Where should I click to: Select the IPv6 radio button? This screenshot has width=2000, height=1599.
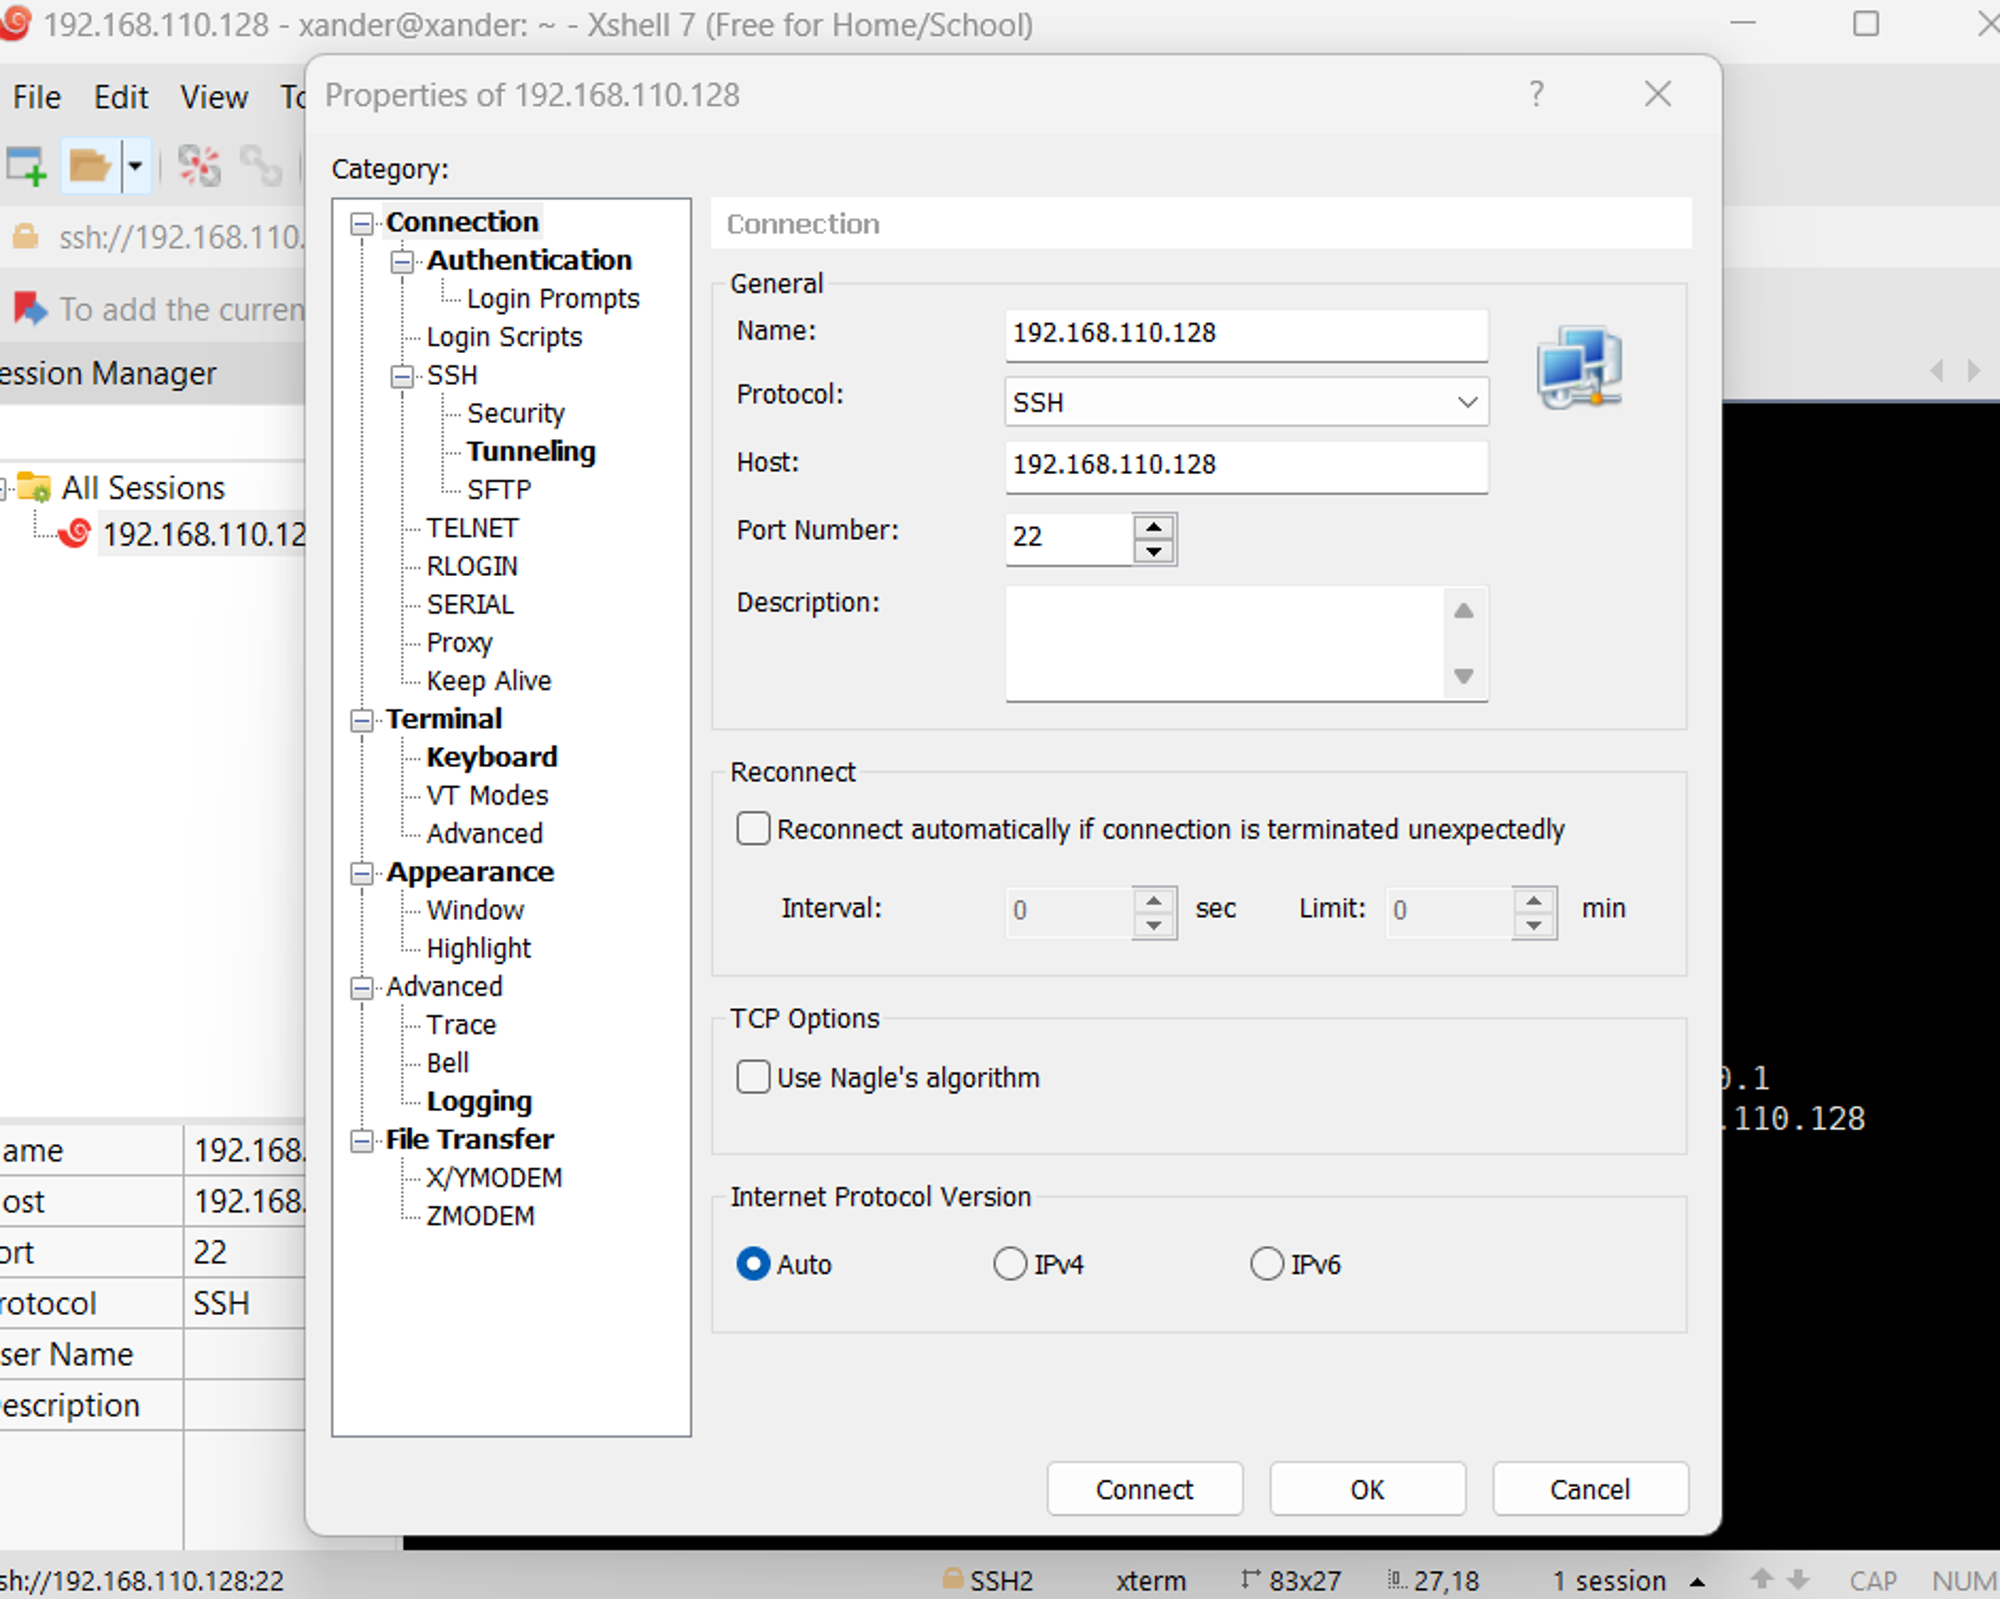pos(1267,1264)
